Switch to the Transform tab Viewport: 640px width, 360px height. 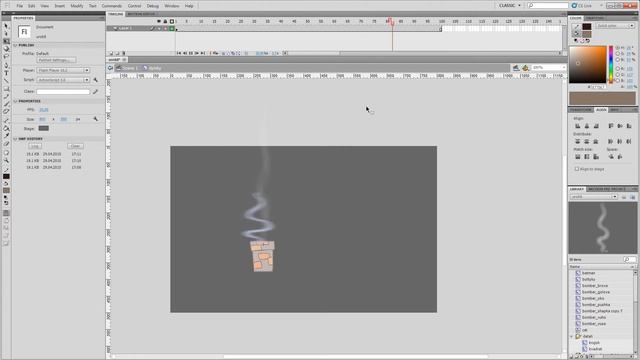click(581, 110)
